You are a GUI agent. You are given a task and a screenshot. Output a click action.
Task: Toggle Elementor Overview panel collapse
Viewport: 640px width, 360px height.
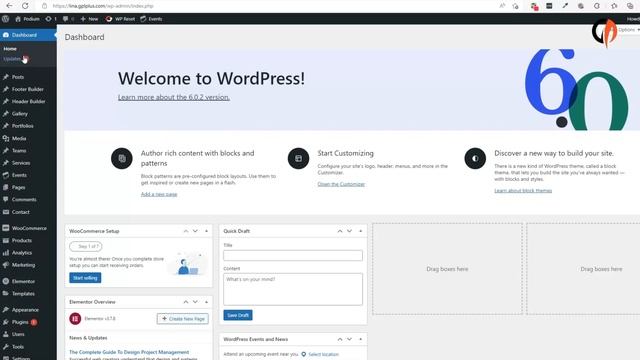[206, 302]
